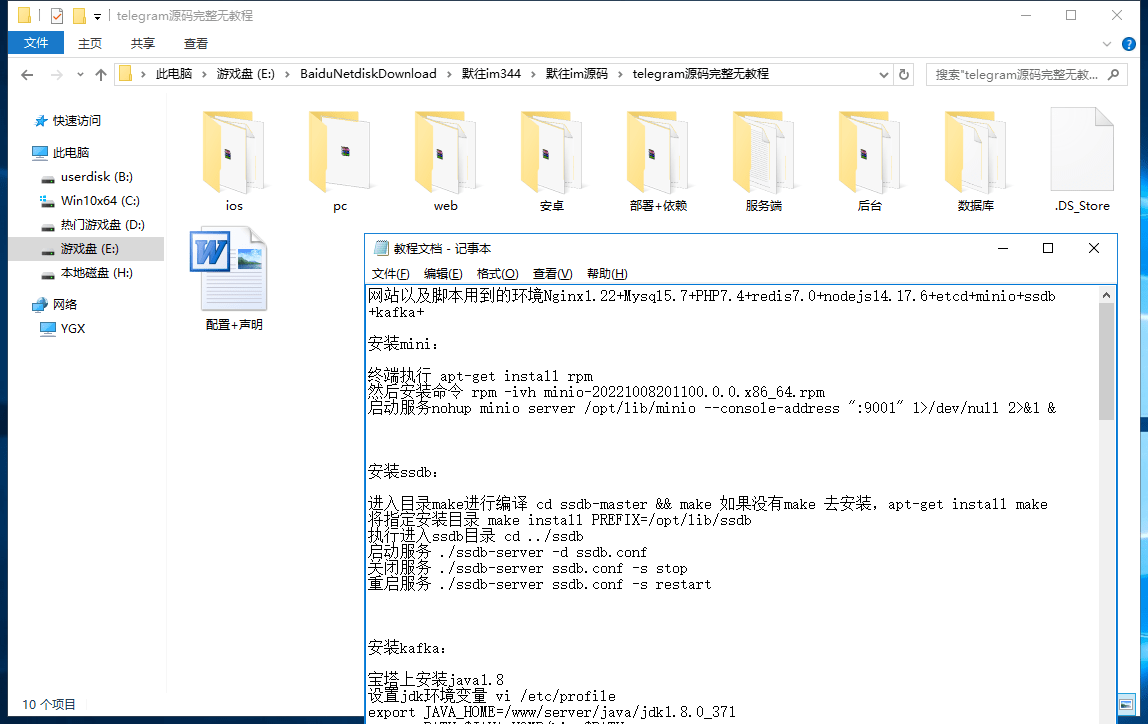
Task: Switch to the 主页 ribbon tab
Action: point(90,44)
